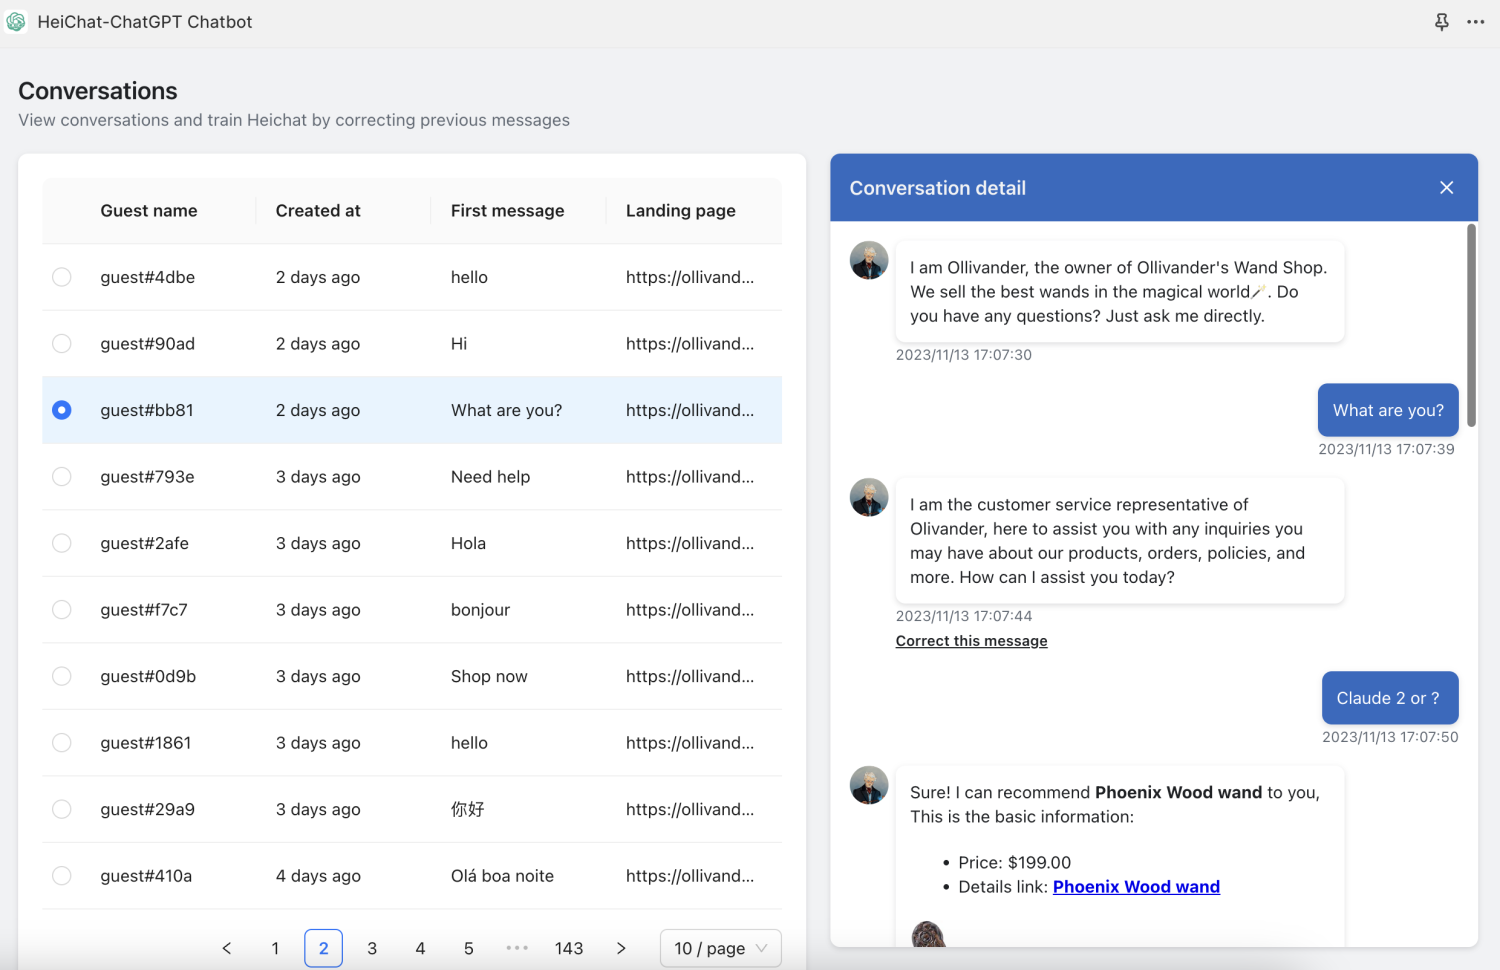Image resolution: width=1500 pixels, height=970 pixels.
Task: Go to page 1 of conversations
Action: (275, 948)
